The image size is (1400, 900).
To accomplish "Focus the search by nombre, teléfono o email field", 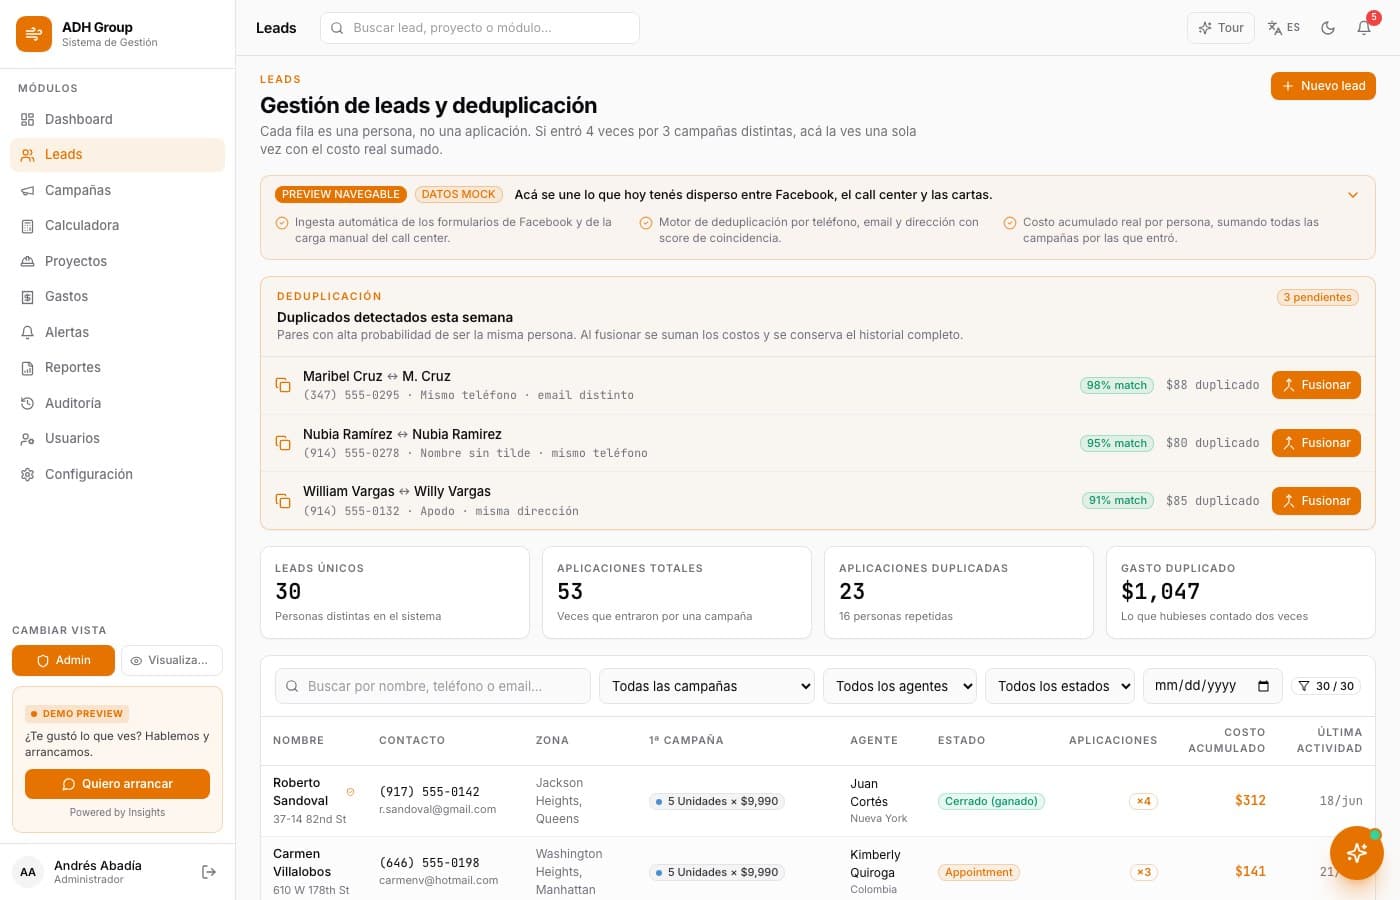I will tap(433, 686).
